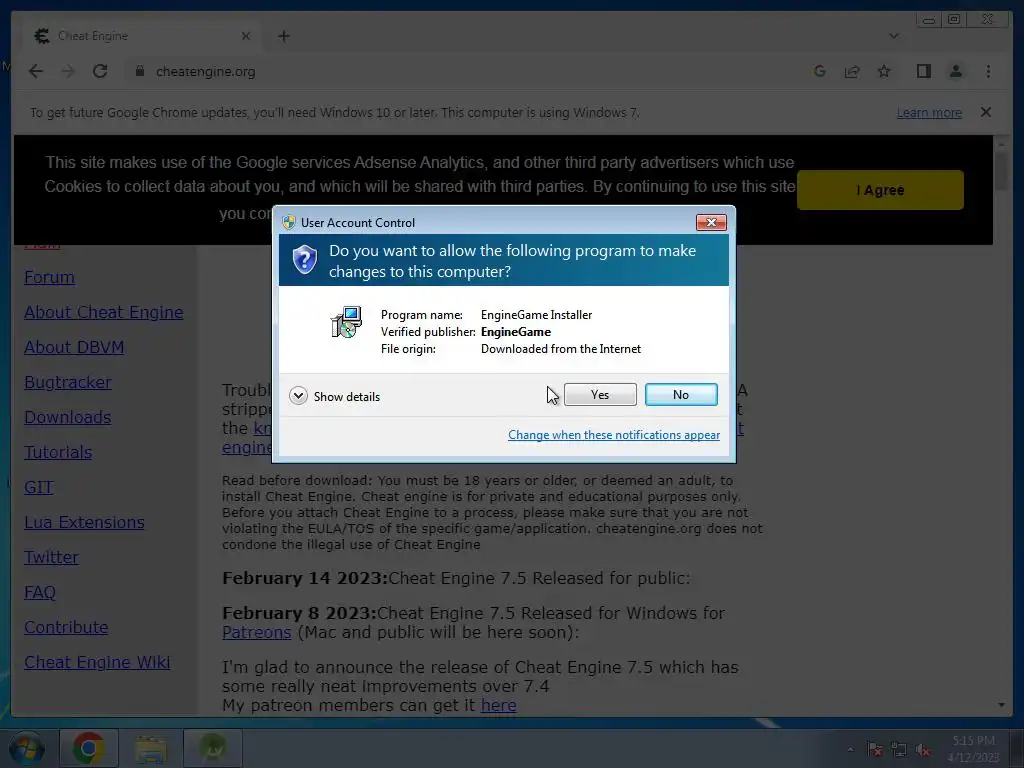Open tab search dropdown arrow
Viewport: 1024px width, 768px height.
[893, 36]
